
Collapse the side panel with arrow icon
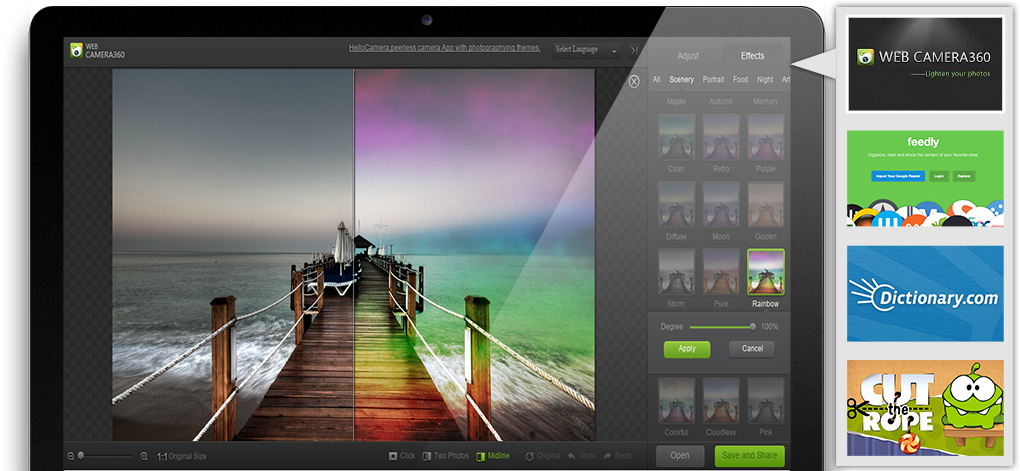[634, 49]
